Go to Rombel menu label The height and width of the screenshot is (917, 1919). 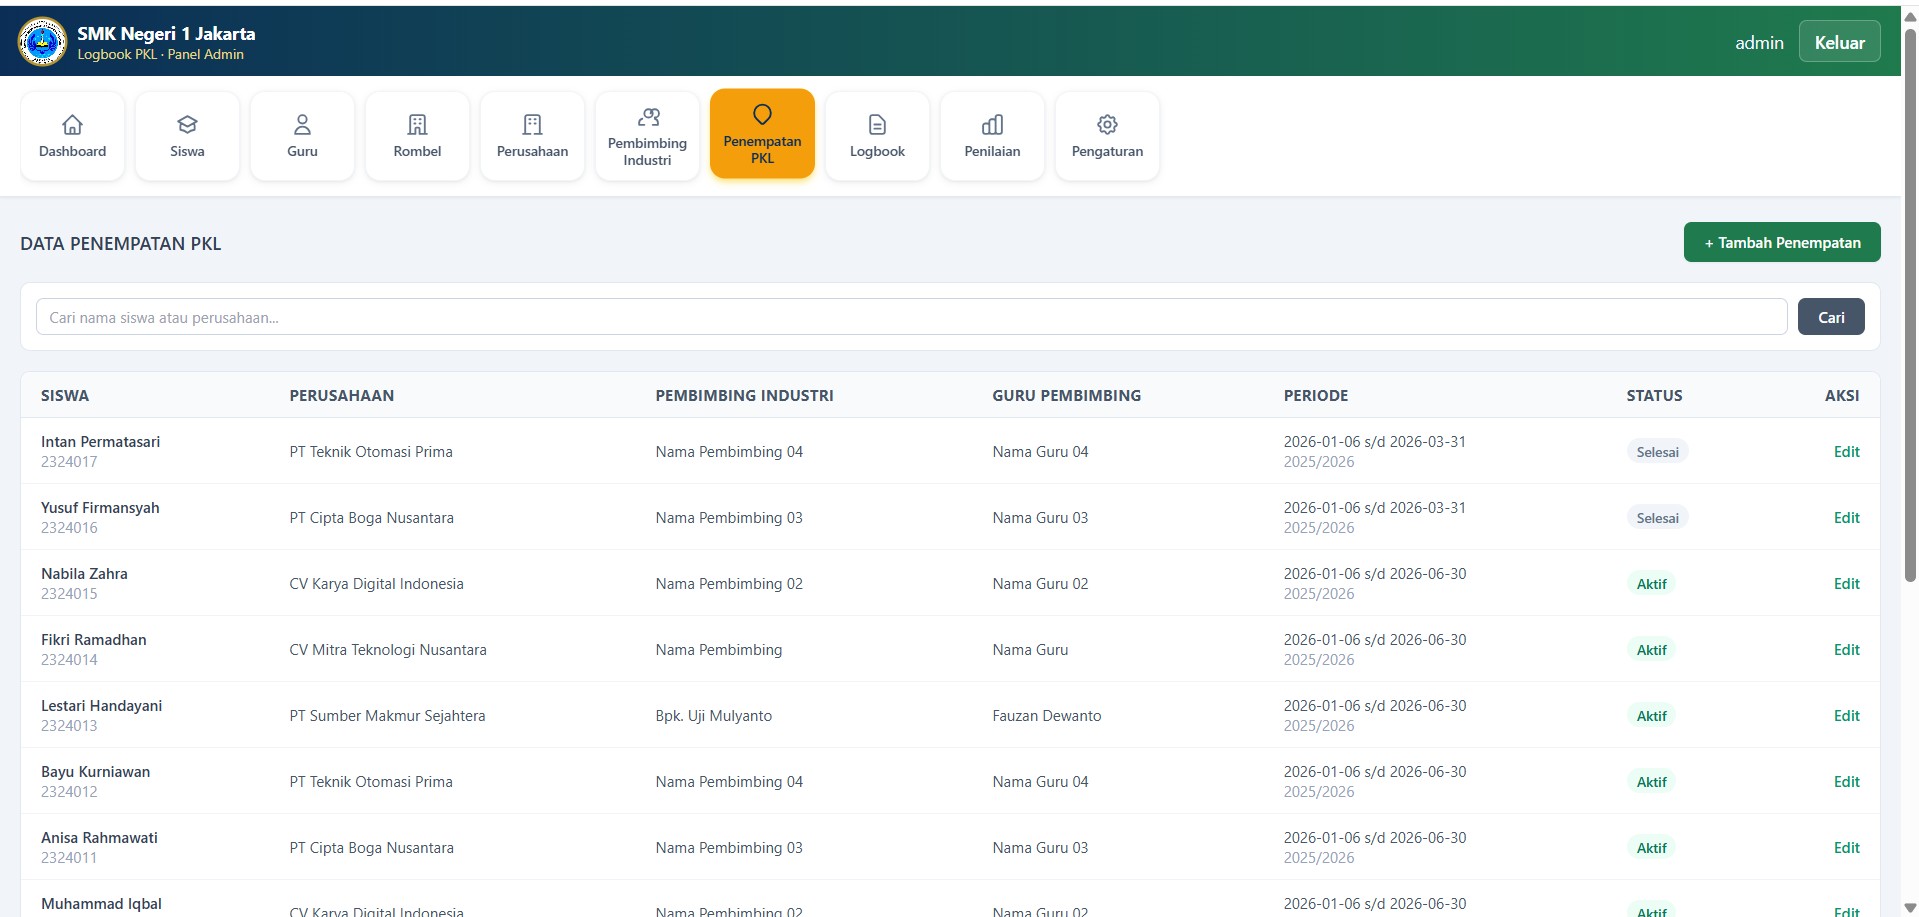tap(417, 151)
